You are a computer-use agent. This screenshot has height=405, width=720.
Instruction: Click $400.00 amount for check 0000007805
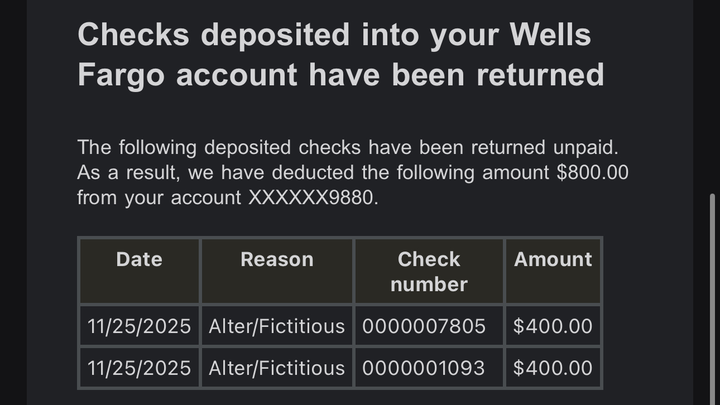(553, 326)
